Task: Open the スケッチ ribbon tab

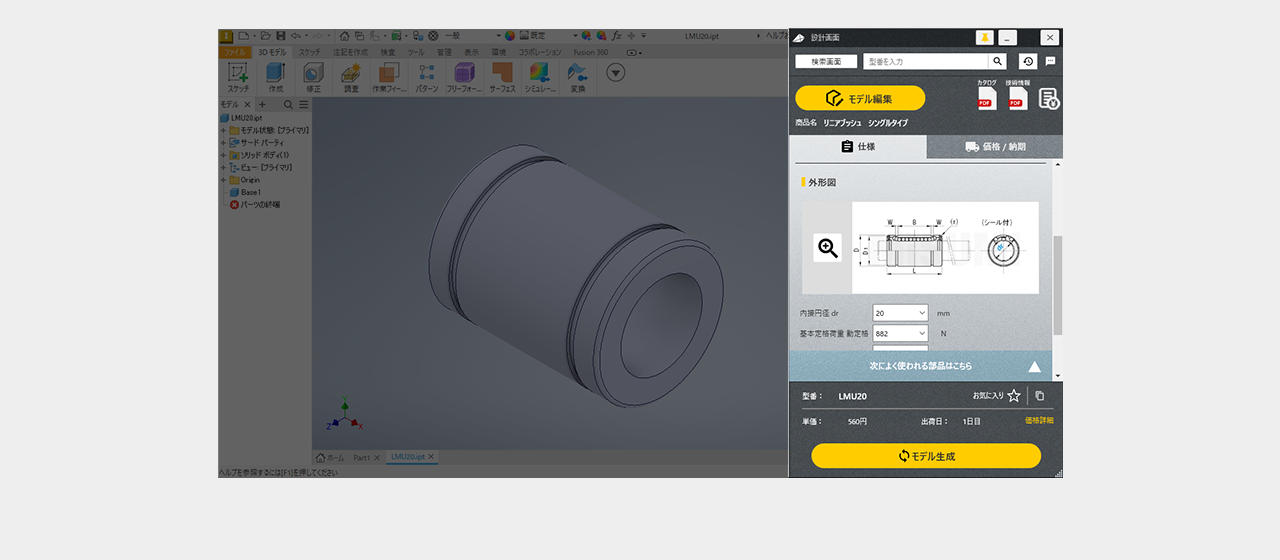Action: (310, 52)
